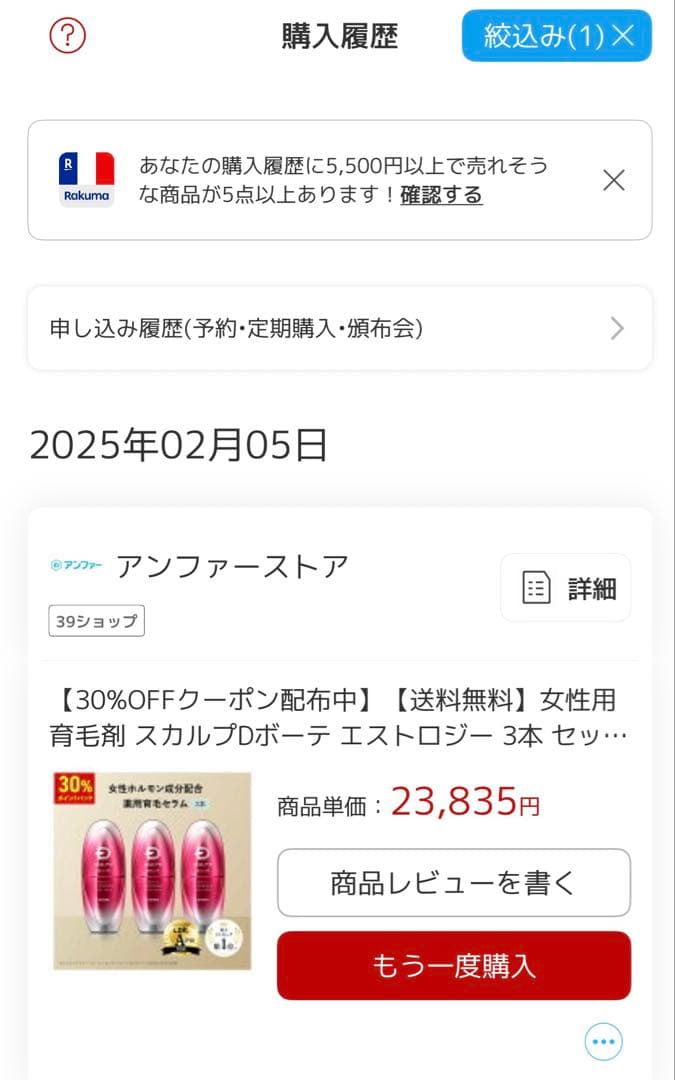The image size is (675, 1080).
Task: Open the 確認する link in the banner
Action: coord(441,195)
